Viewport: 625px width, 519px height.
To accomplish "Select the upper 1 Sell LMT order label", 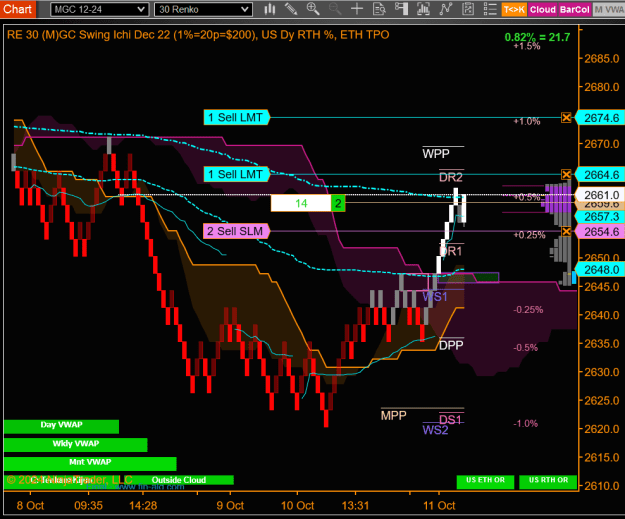I will [x=236, y=118].
